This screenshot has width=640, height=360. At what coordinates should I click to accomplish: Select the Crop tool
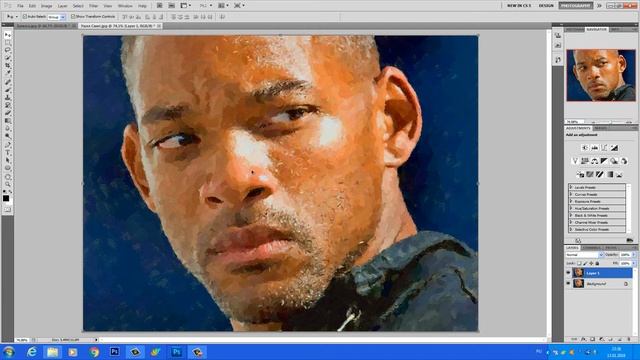pos(7,65)
